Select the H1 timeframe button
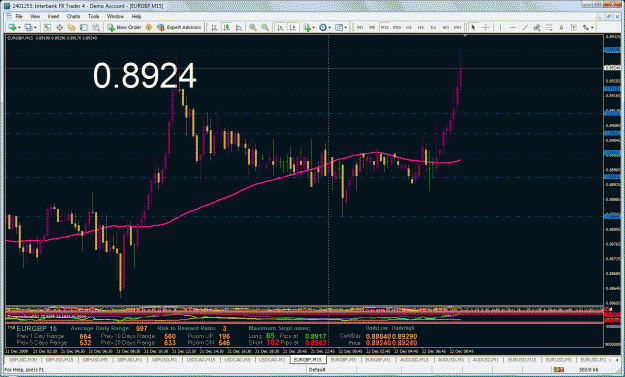625x377 pixels. click(x=409, y=27)
